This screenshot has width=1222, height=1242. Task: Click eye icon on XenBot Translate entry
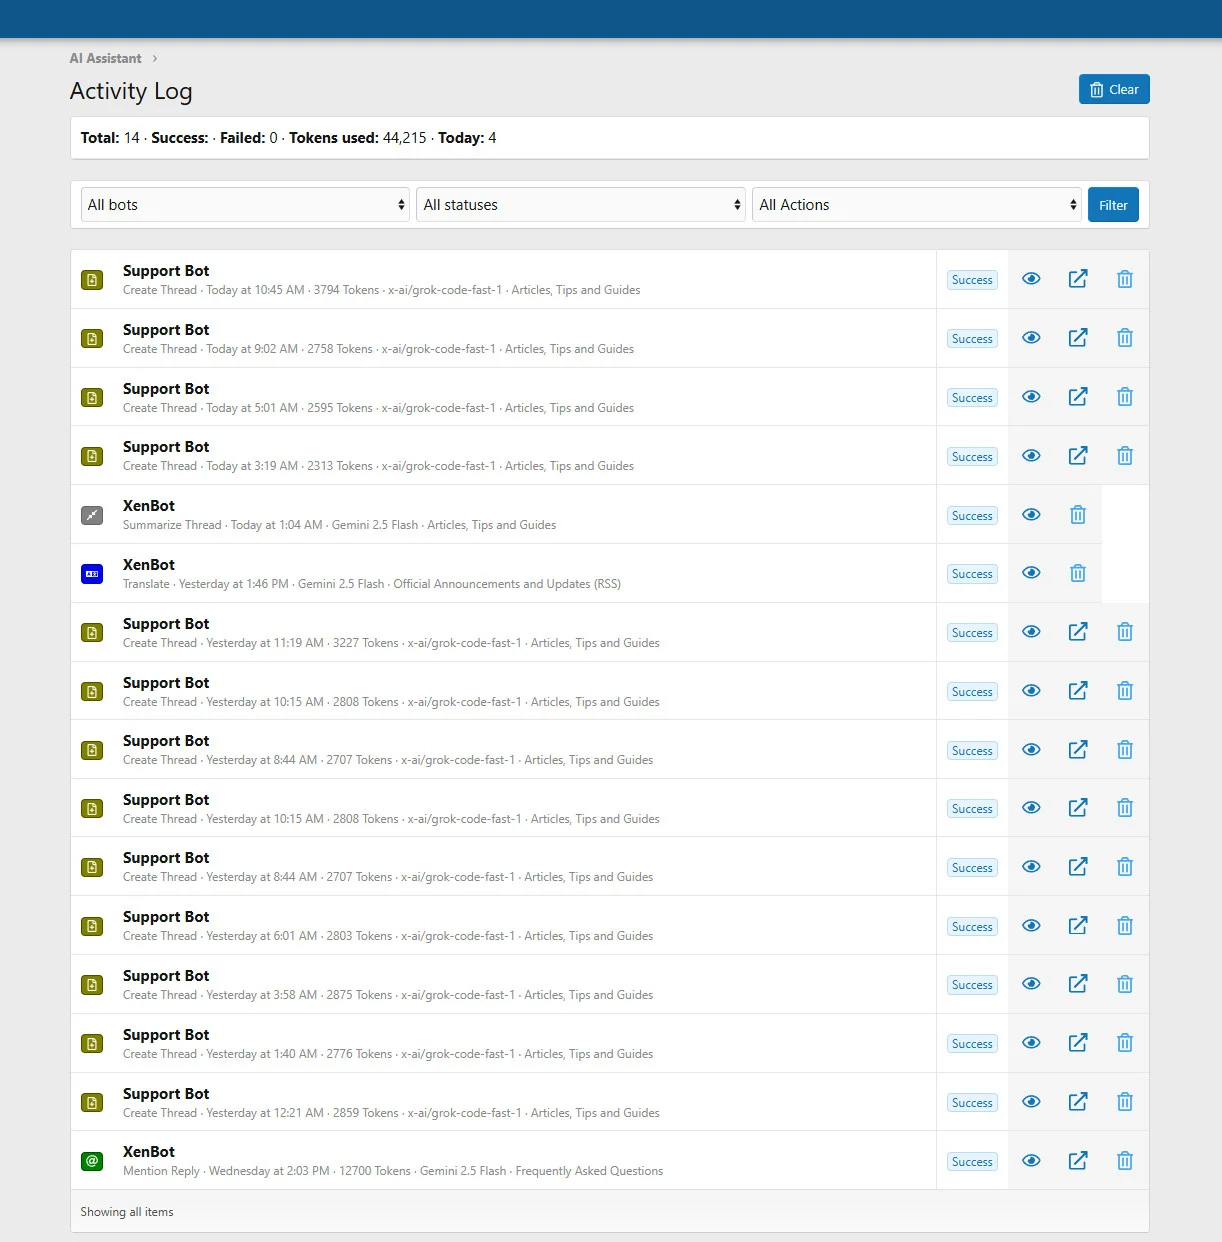1031,573
